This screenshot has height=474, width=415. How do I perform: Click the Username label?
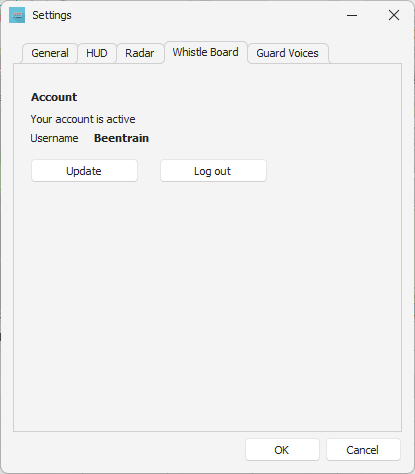pyautogui.click(x=54, y=138)
